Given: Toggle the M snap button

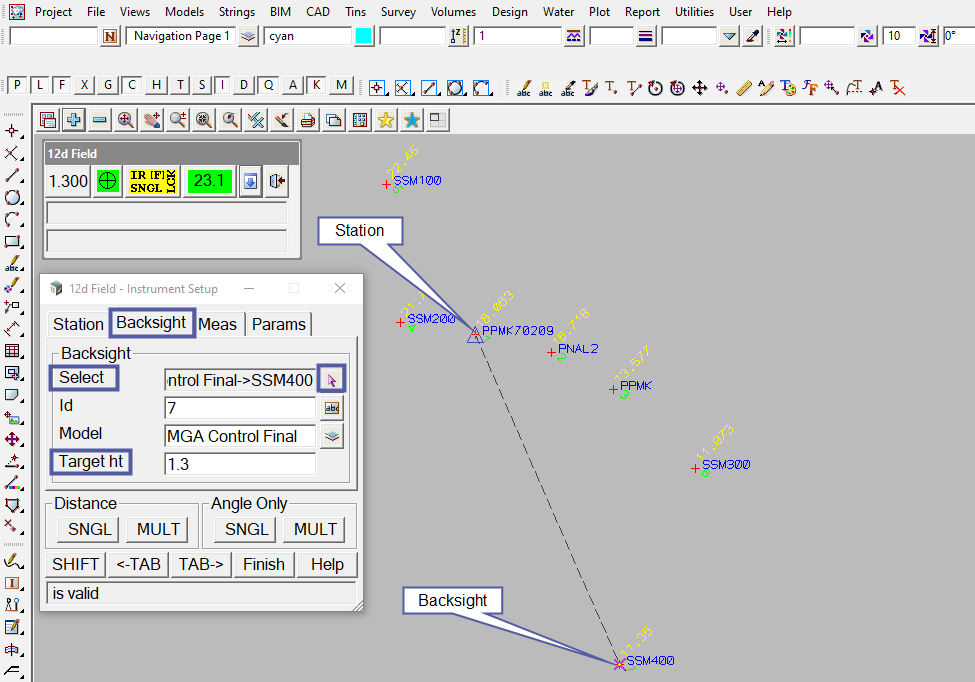Looking at the screenshot, I should [342, 85].
